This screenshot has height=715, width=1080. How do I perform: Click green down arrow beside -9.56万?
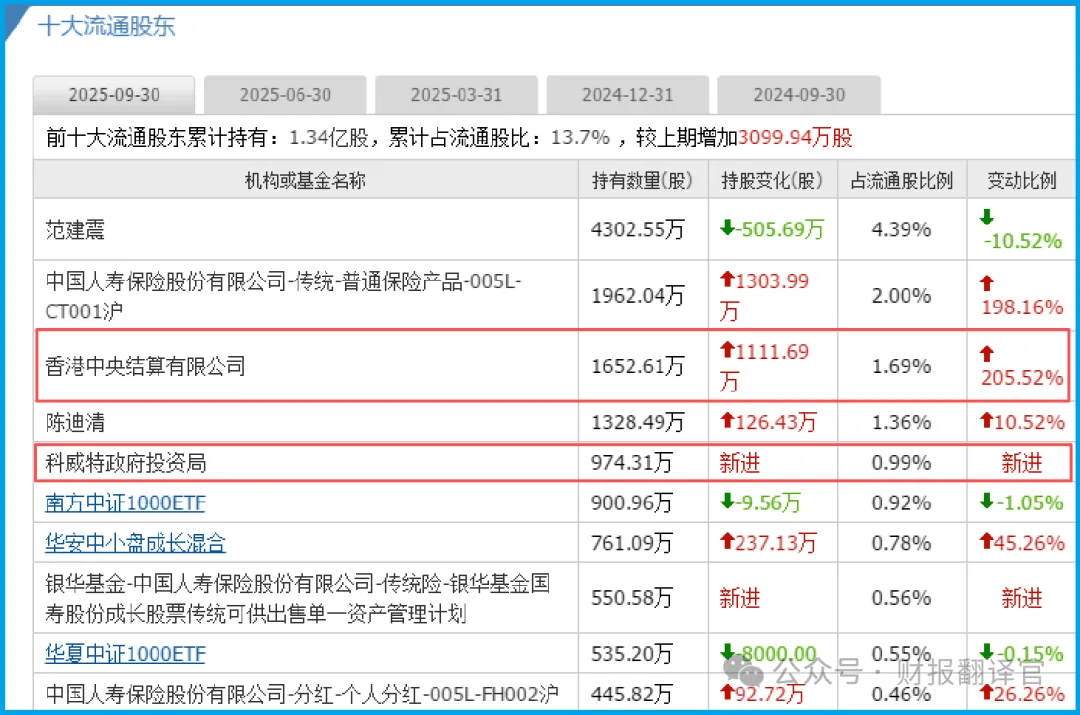(x=727, y=503)
